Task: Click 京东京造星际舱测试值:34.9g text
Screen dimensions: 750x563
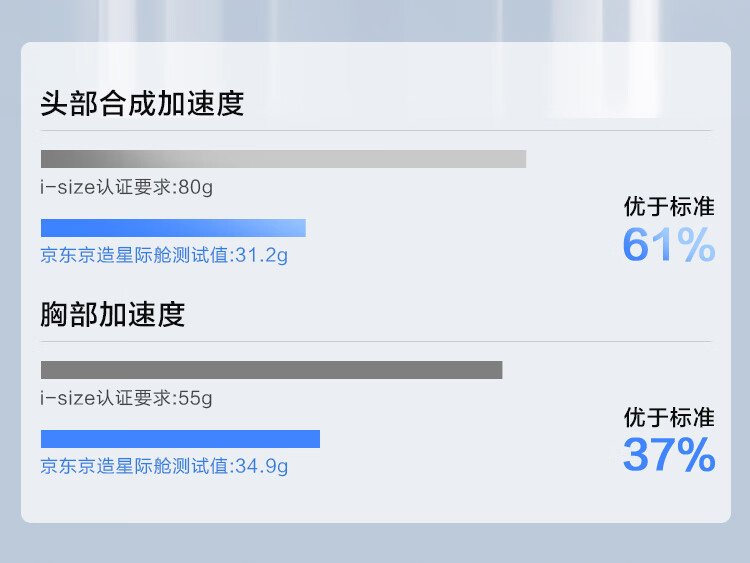Action: 164,466
